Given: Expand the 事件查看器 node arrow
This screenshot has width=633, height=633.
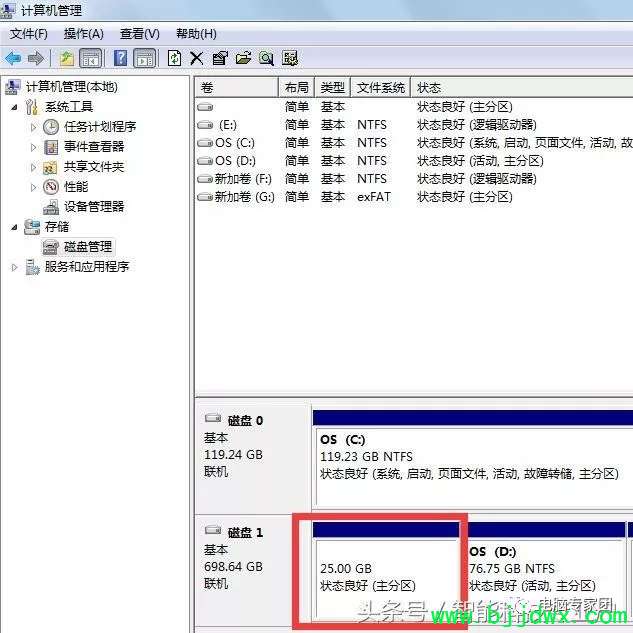Looking at the screenshot, I should pyautogui.click(x=34, y=147).
